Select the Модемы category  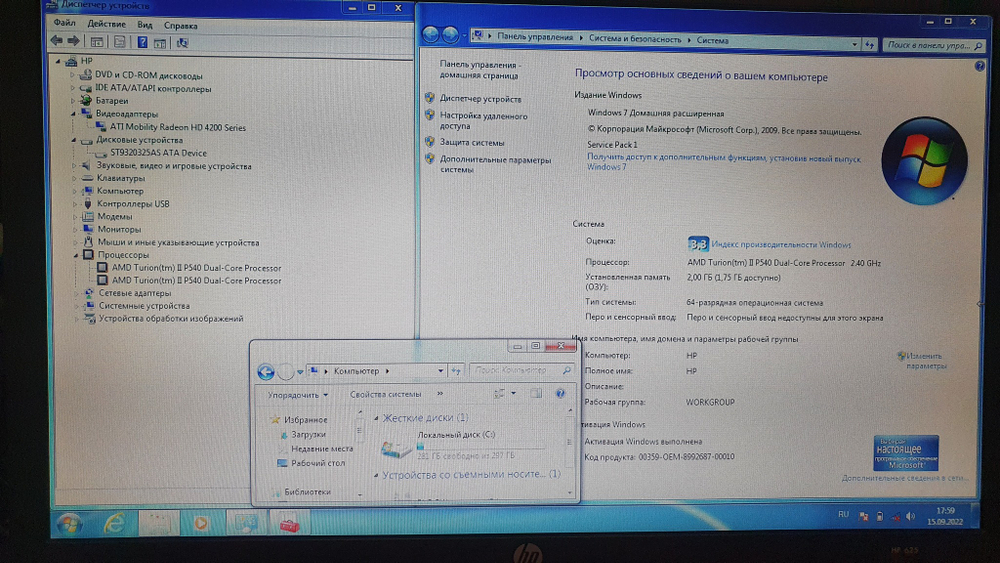[114, 217]
